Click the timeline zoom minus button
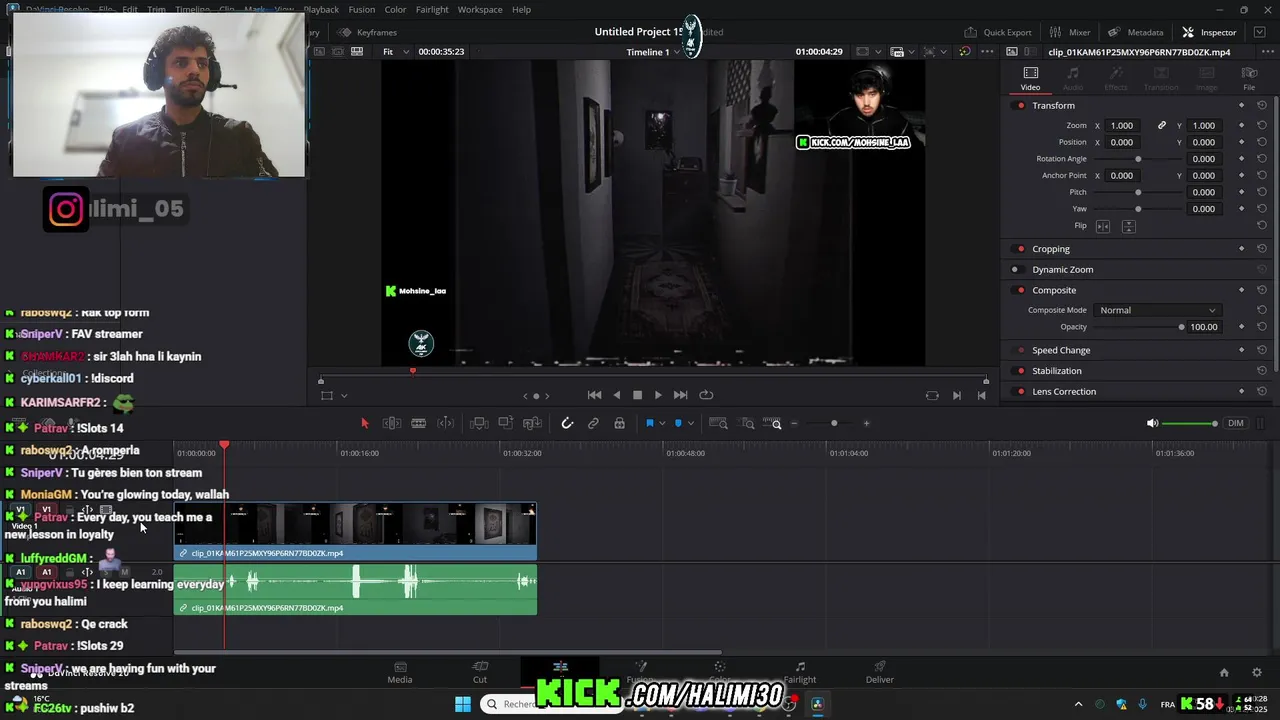 (x=795, y=423)
